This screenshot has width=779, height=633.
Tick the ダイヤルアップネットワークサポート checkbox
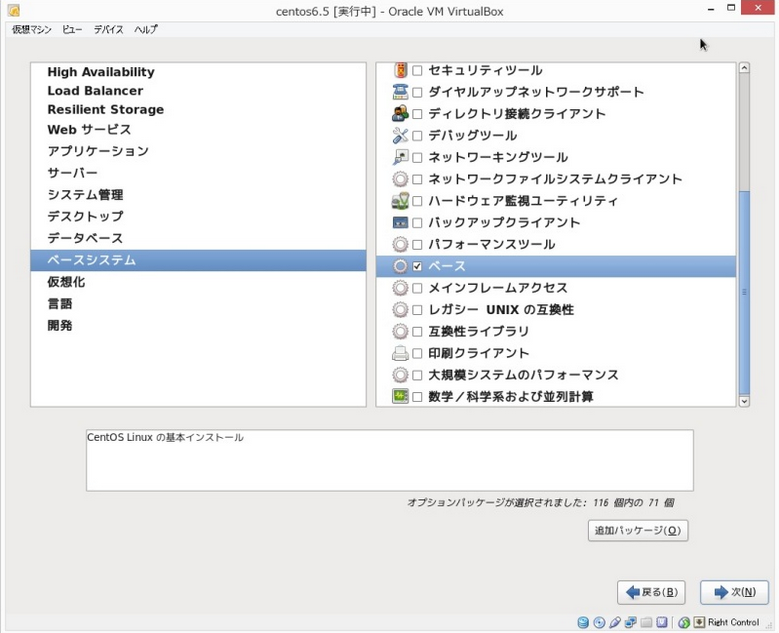(417, 92)
